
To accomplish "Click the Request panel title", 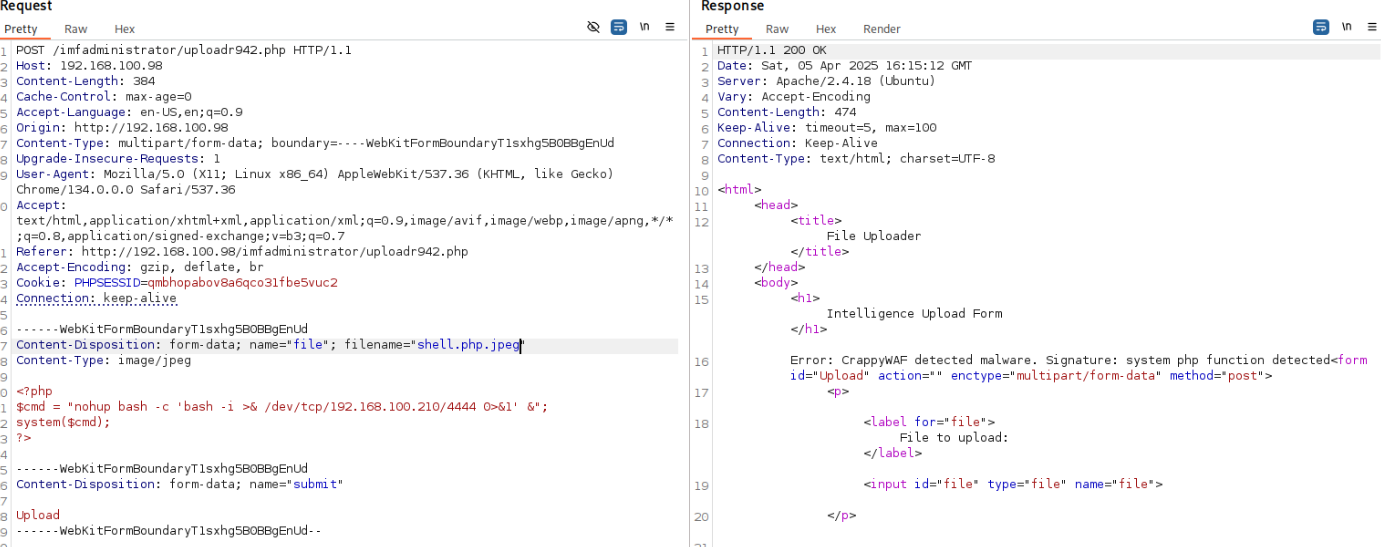I will click(26, 6).
